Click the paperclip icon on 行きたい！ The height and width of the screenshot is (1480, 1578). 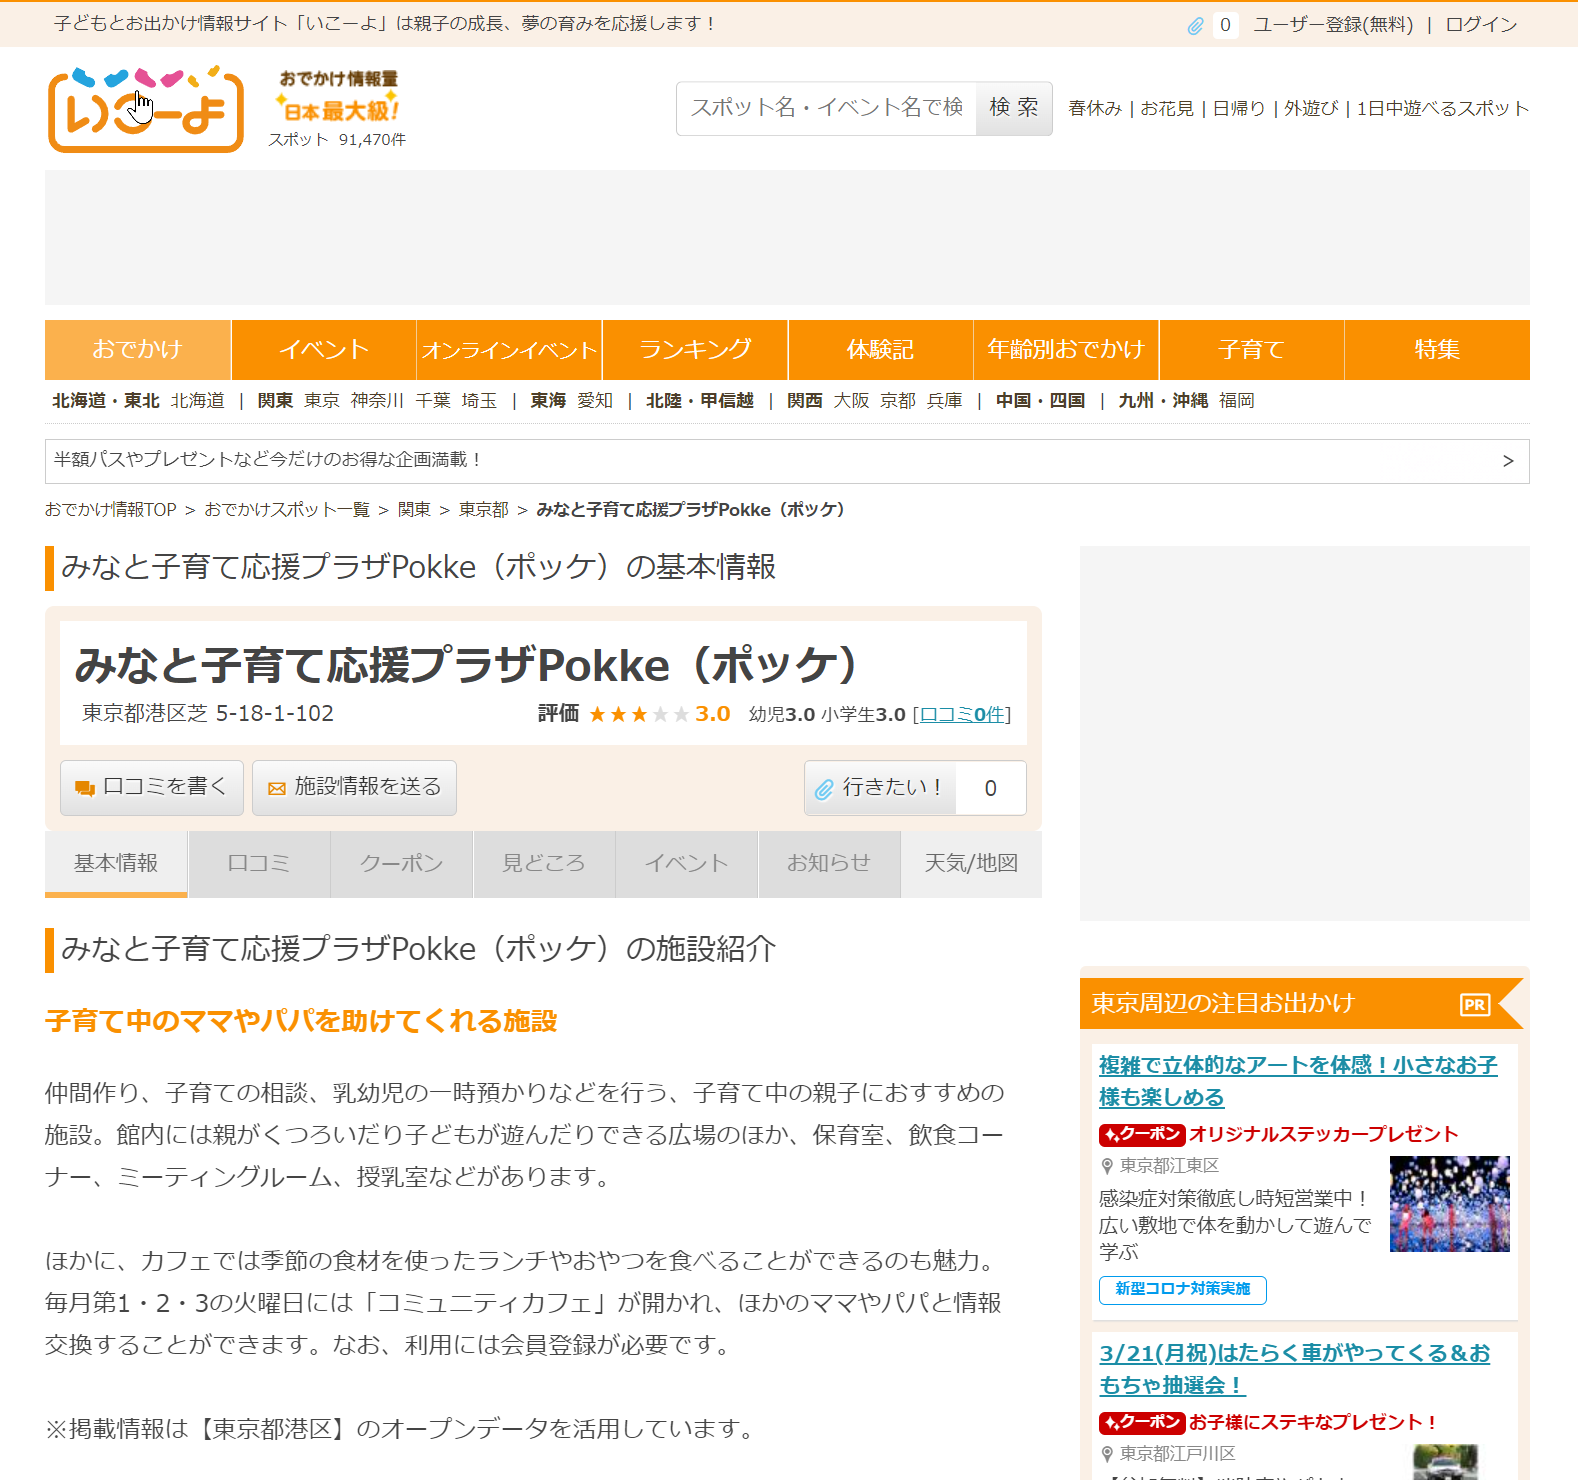(824, 789)
